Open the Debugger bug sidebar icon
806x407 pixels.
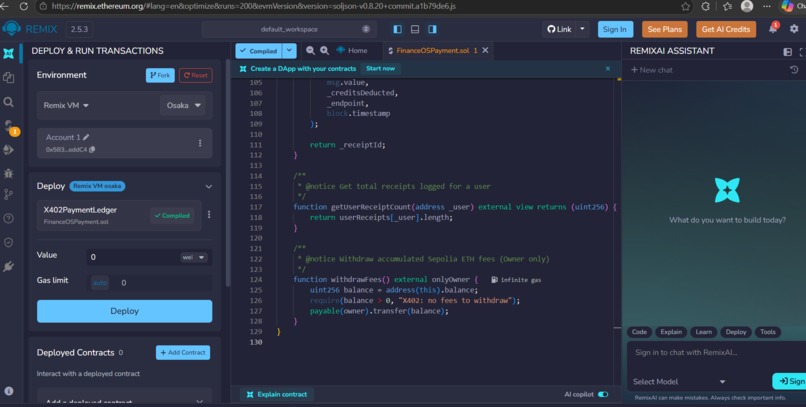pyautogui.click(x=9, y=173)
